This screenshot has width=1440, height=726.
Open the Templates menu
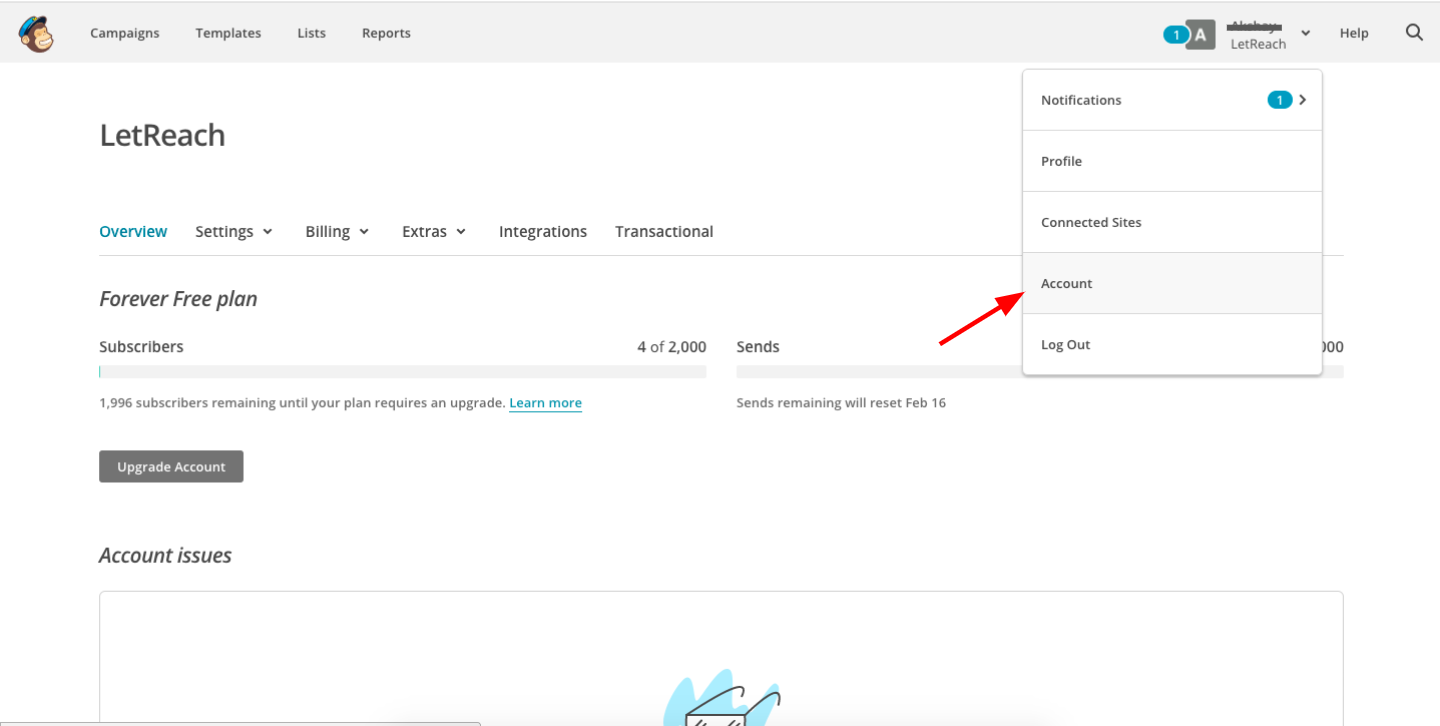228,33
